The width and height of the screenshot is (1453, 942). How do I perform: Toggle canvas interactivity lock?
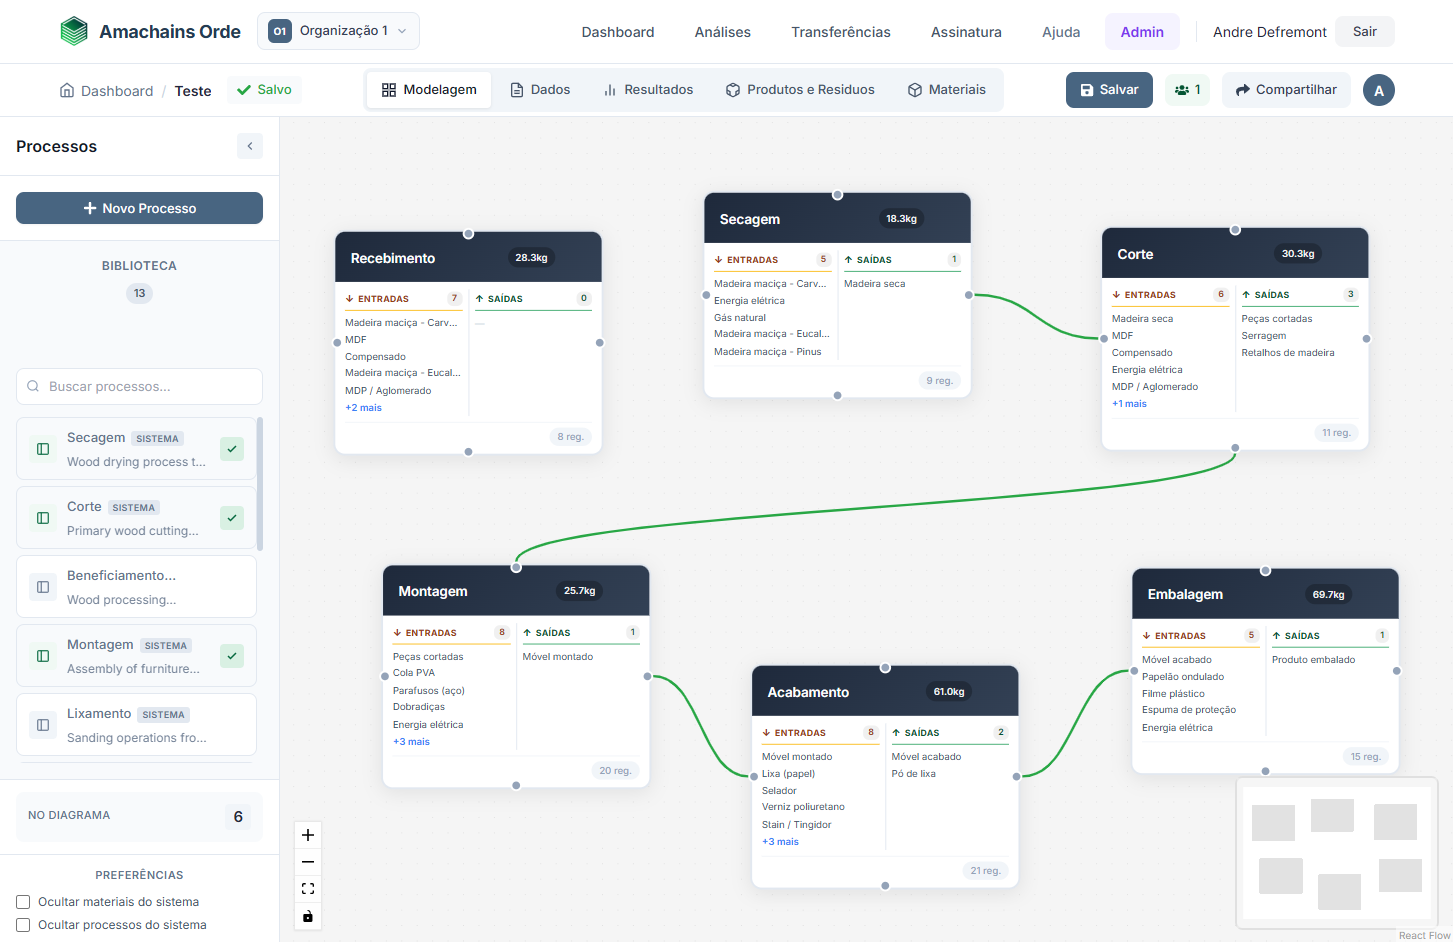pyautogui.click(x=308, y=916)
